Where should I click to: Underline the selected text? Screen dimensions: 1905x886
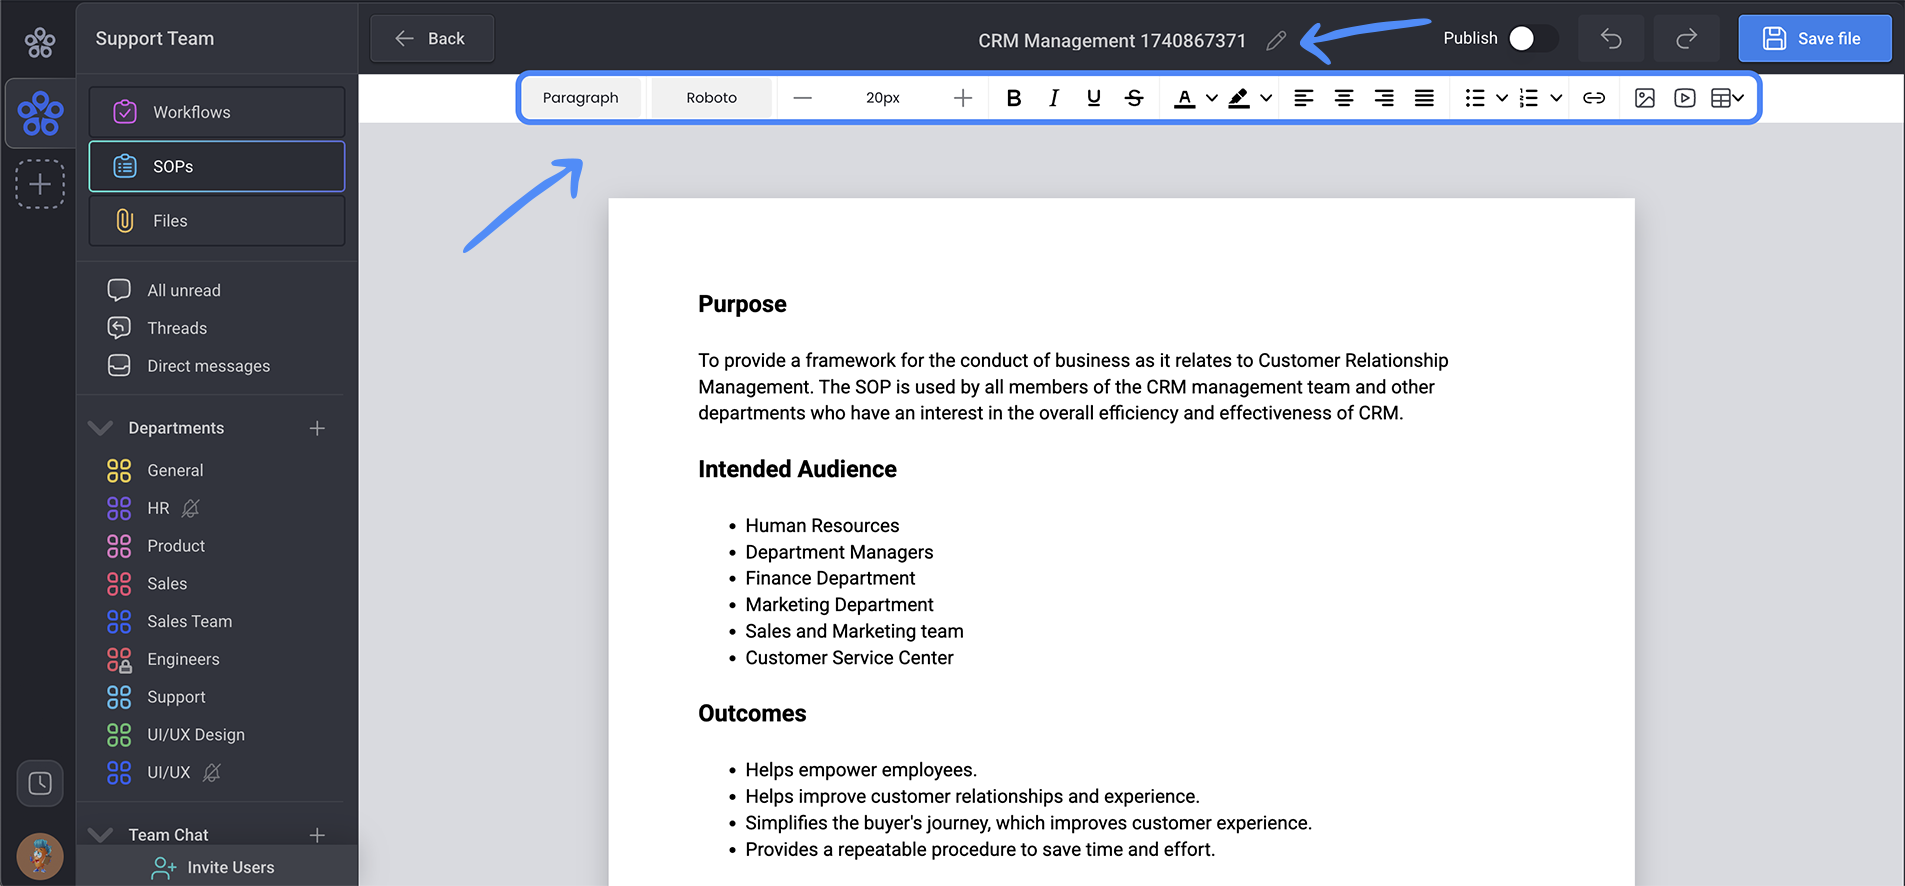(x=1093, y=98)
